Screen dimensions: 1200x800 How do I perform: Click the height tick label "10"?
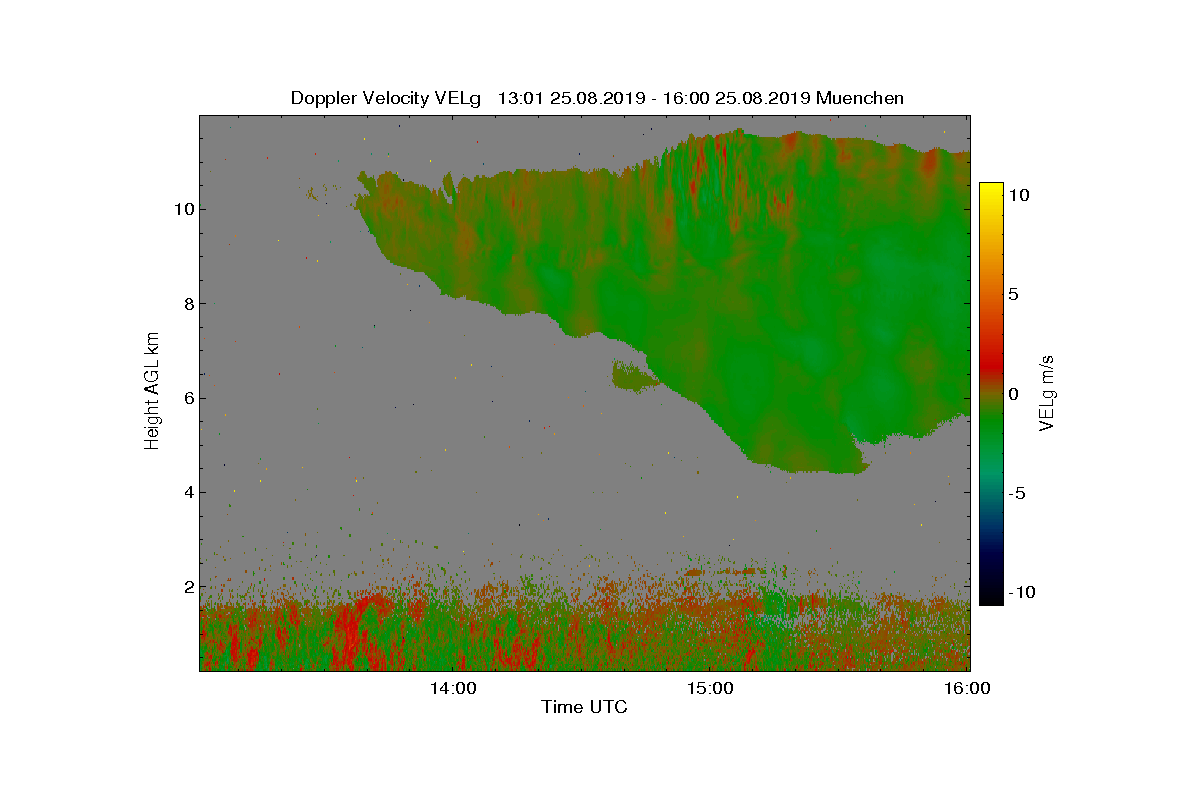click(x=183, y=209)
